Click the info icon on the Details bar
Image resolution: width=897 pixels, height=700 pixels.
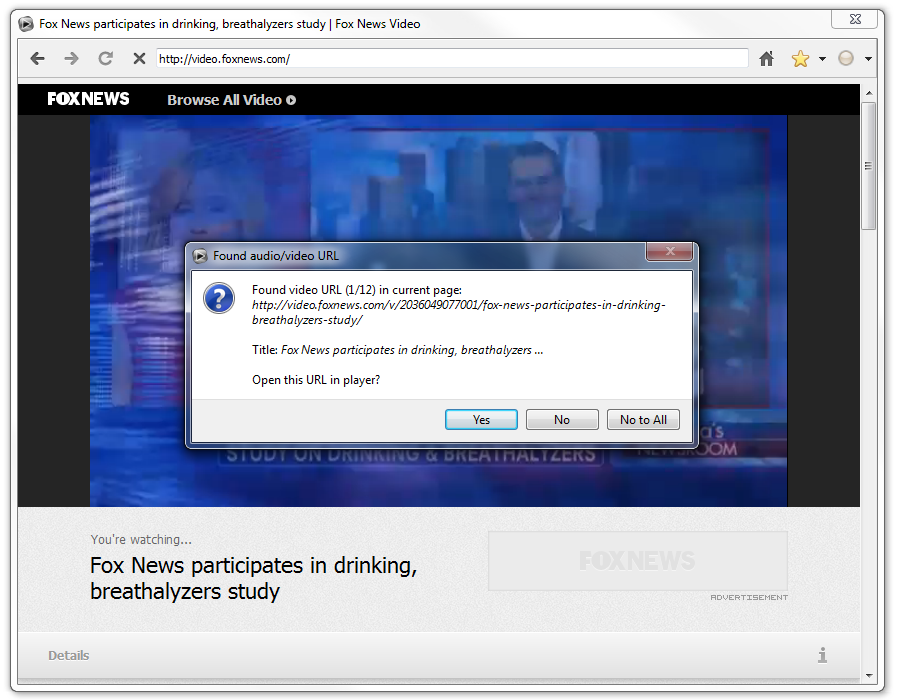[x=822, y=655]
